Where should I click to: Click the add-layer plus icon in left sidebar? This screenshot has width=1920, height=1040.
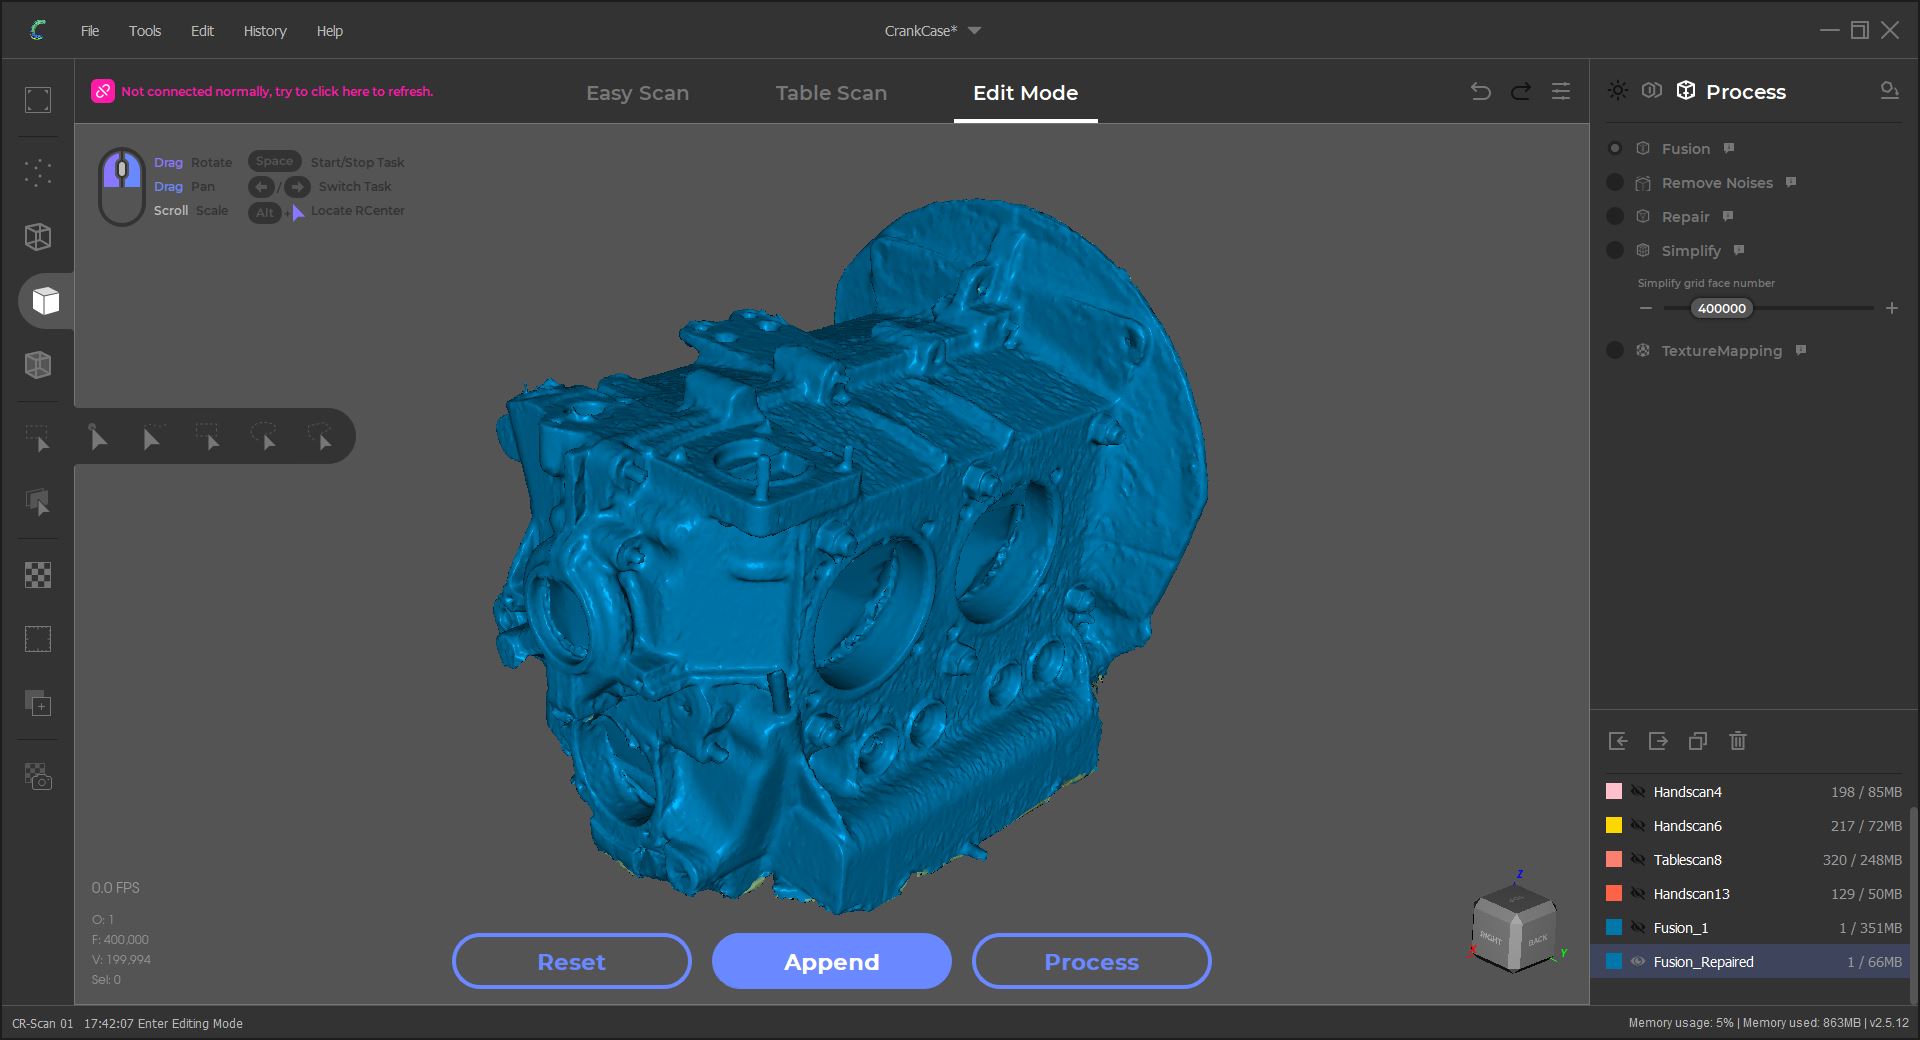click(x=38, y=704)
